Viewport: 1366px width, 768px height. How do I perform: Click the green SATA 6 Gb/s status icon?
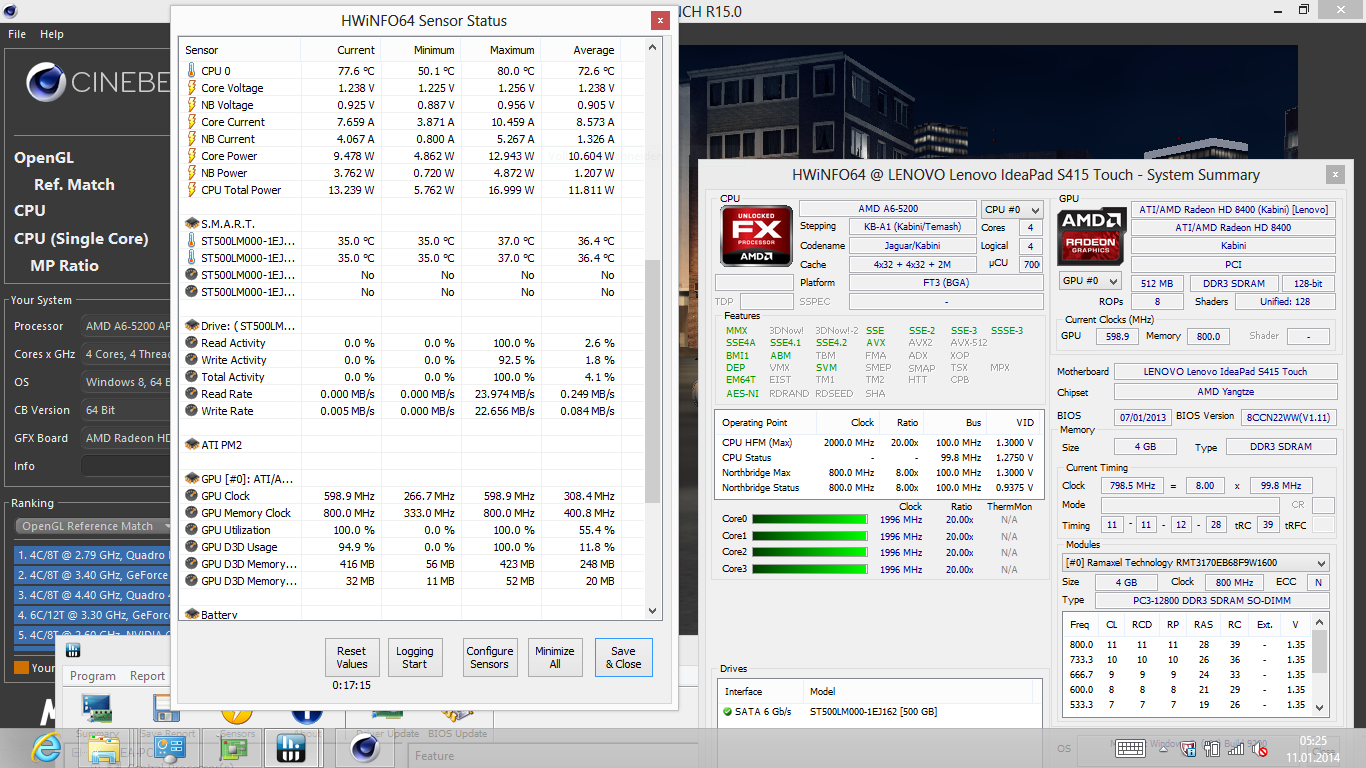click(x=727, y=712)
